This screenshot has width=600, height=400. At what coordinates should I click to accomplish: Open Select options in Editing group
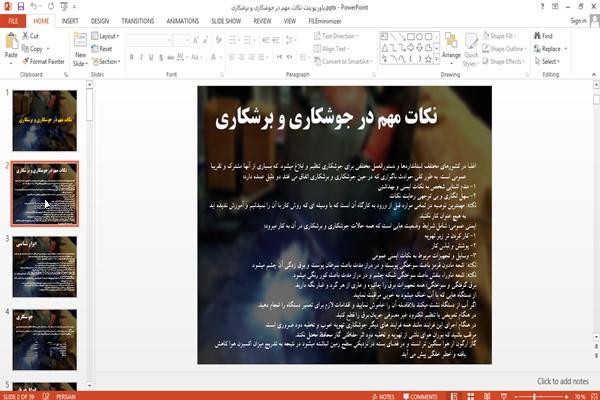click(547, 61)
